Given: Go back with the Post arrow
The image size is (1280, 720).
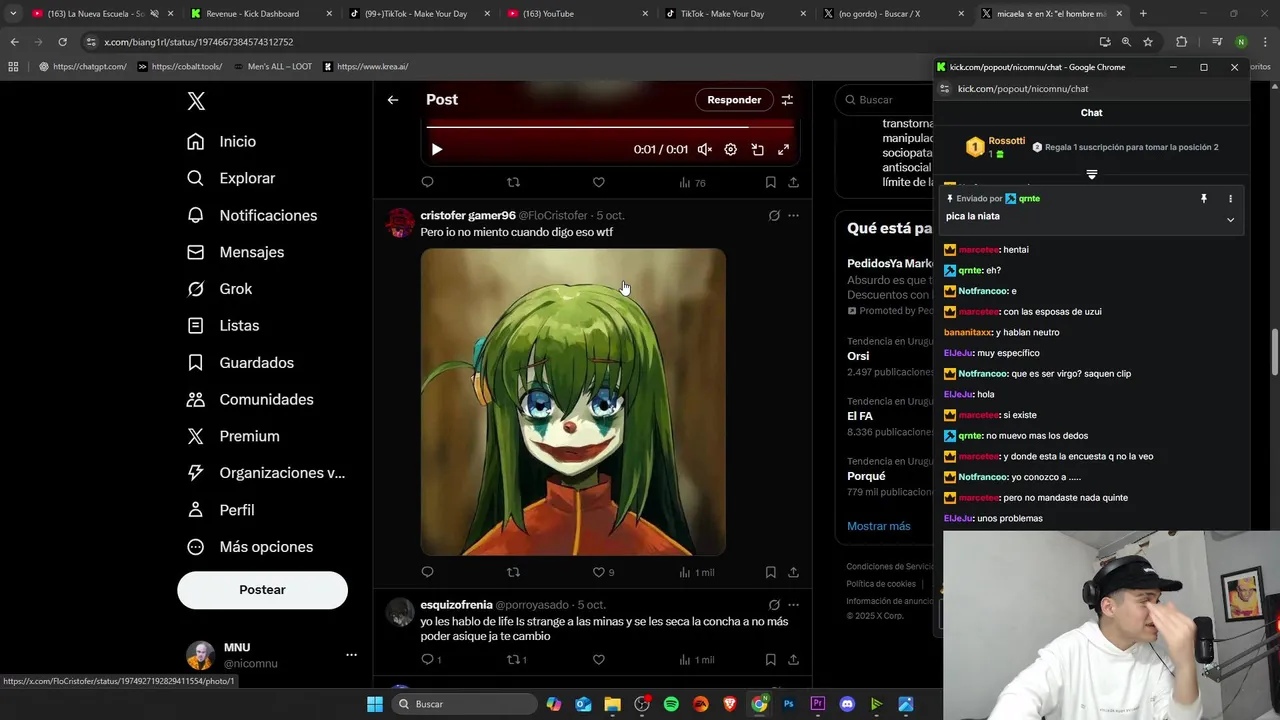Looking at the screenshot, I should (393, 100).
